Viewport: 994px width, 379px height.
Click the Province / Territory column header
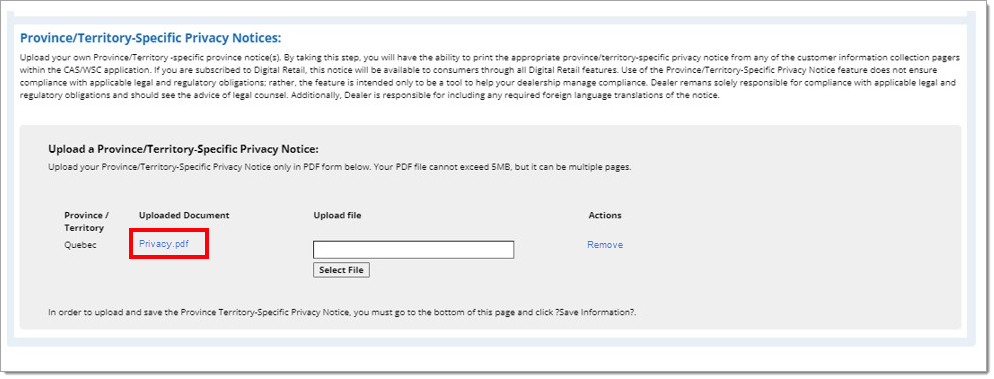click(86, 221)
